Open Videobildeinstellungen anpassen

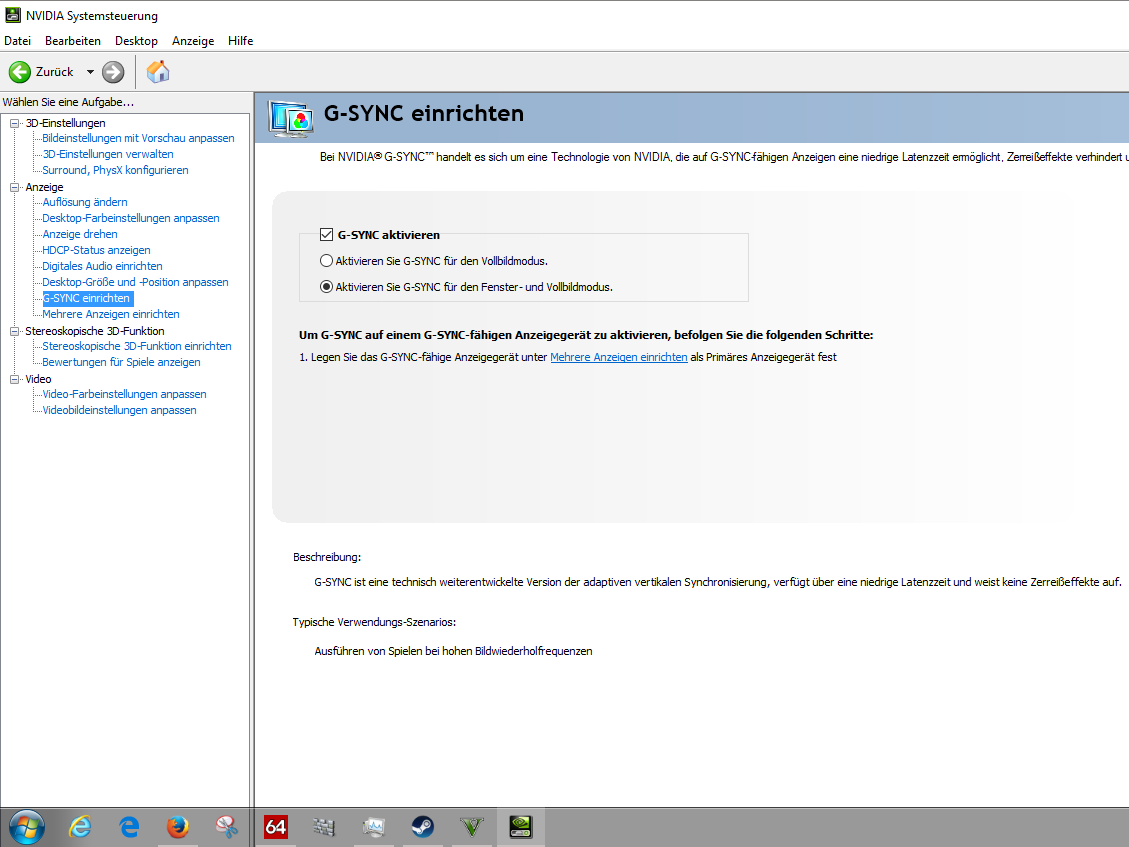(x=120, y=410)
